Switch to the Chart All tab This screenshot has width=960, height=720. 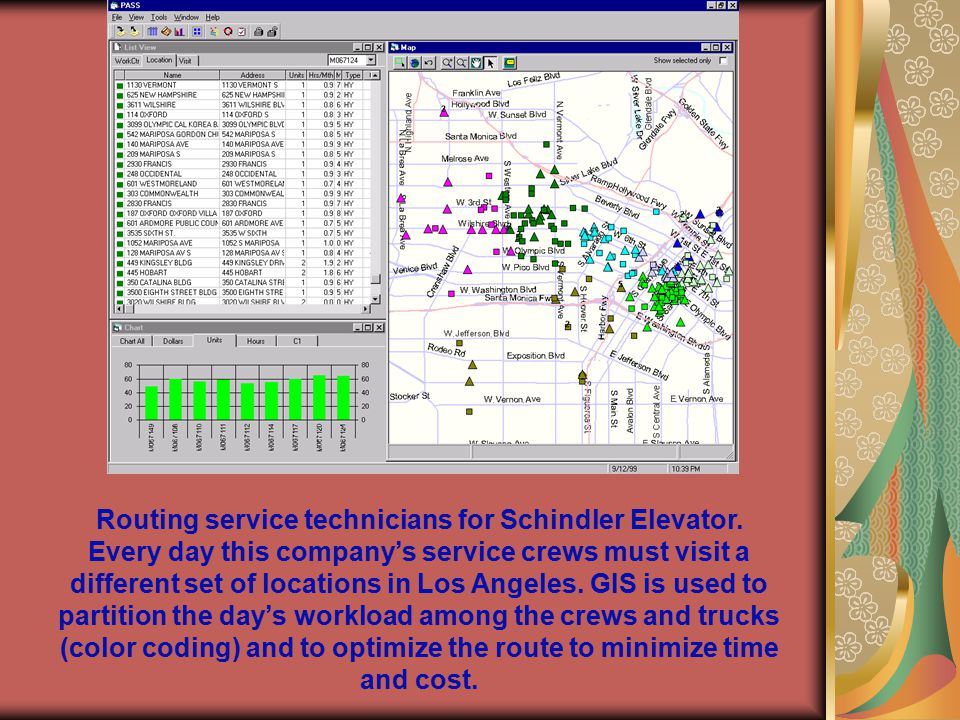tap(132, 341)
